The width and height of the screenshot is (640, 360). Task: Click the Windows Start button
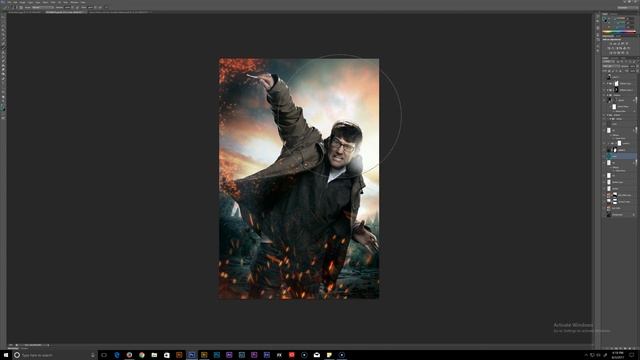point(5,355)
